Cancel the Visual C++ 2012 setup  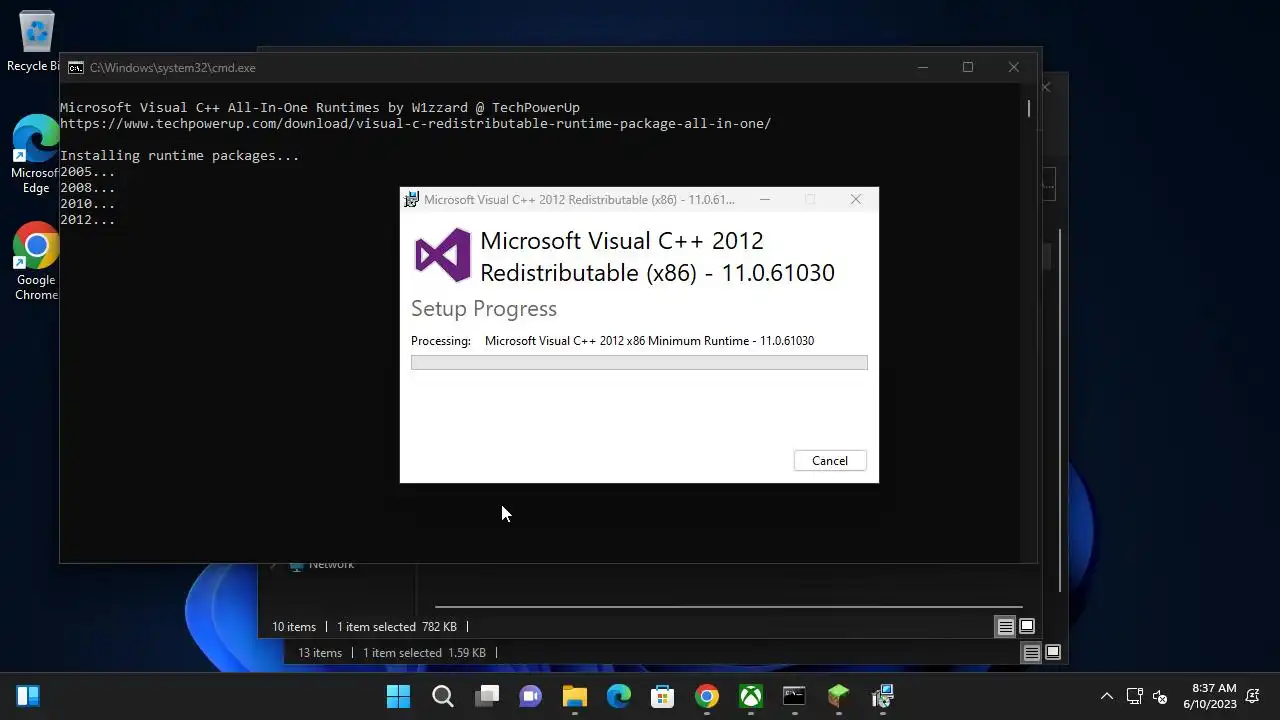829,461
